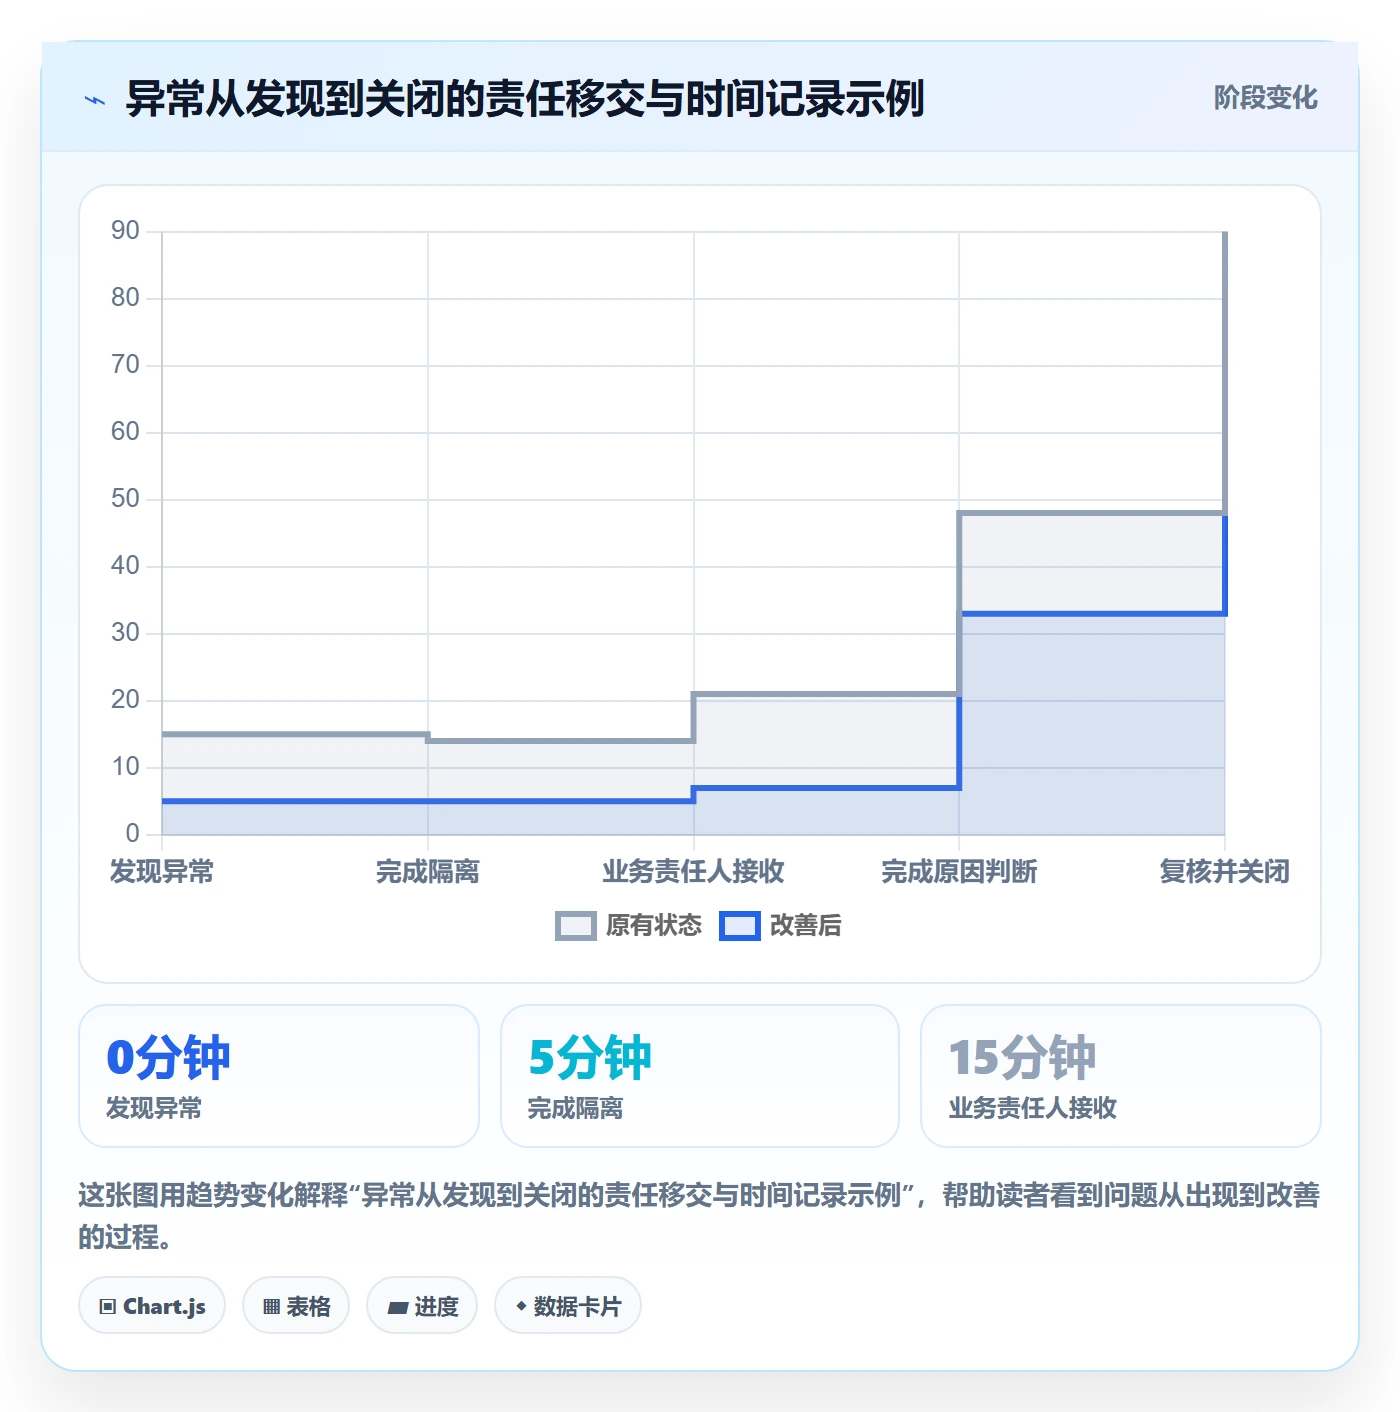
Task: Click the 50 y-axis tick label
Action: [125, 499]
